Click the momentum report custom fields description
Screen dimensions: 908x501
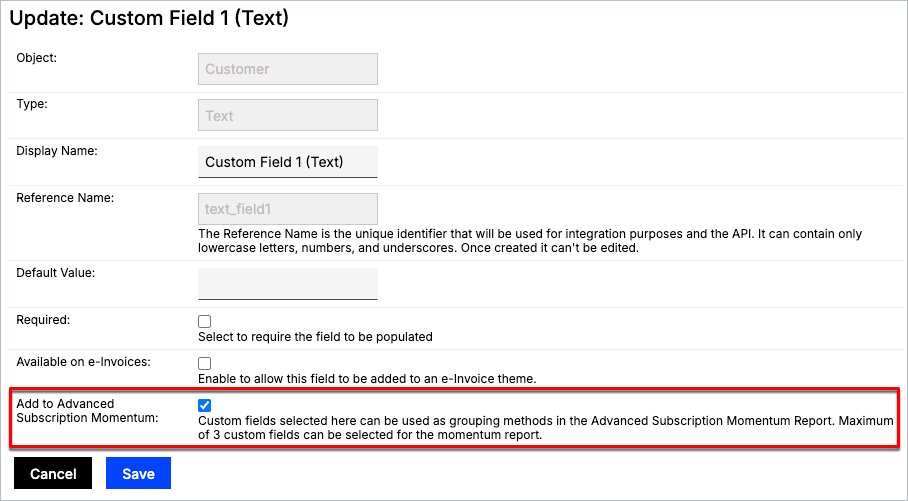point(545,428)
